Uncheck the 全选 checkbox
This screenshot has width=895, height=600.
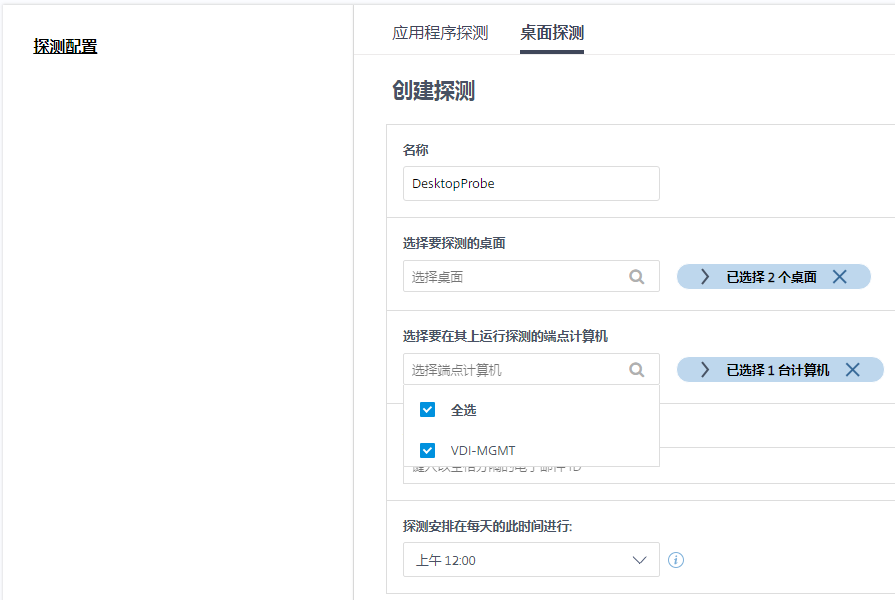click(x=428, y=410)
